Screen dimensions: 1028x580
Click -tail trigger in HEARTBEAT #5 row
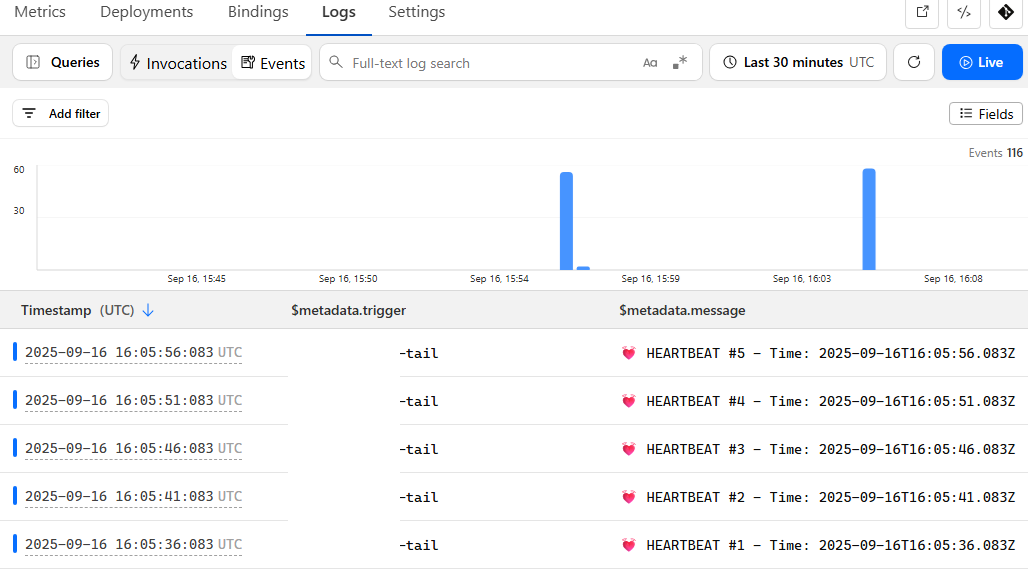[x=418, y=353]
